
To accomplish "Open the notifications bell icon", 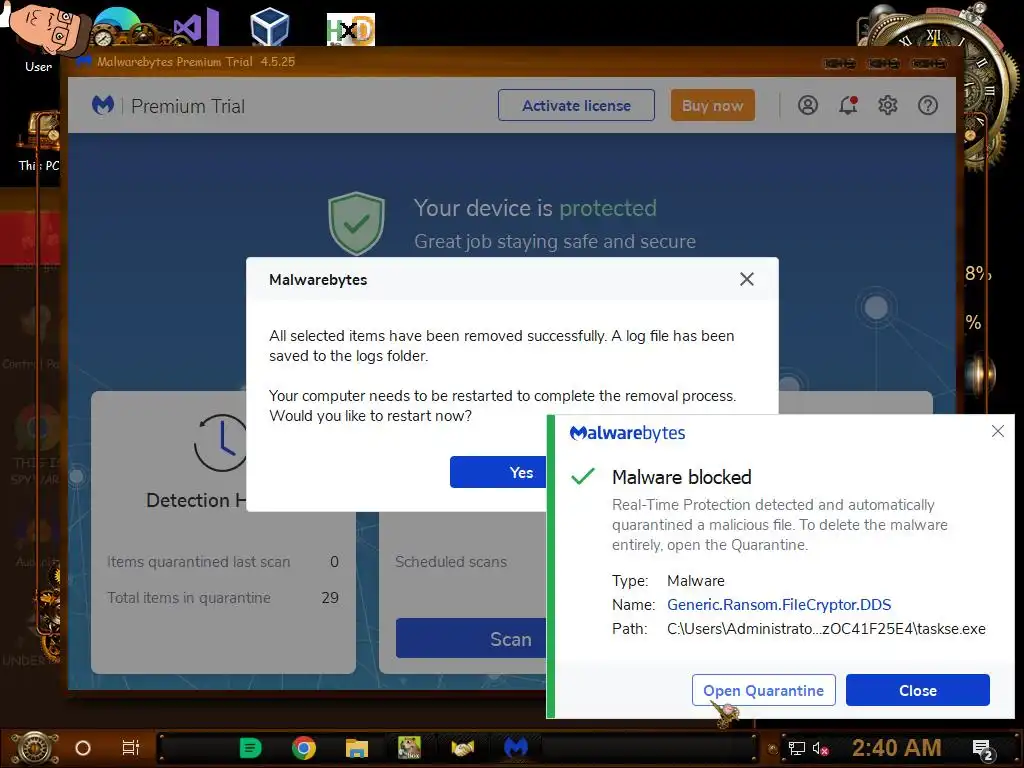I will [848, 105].
